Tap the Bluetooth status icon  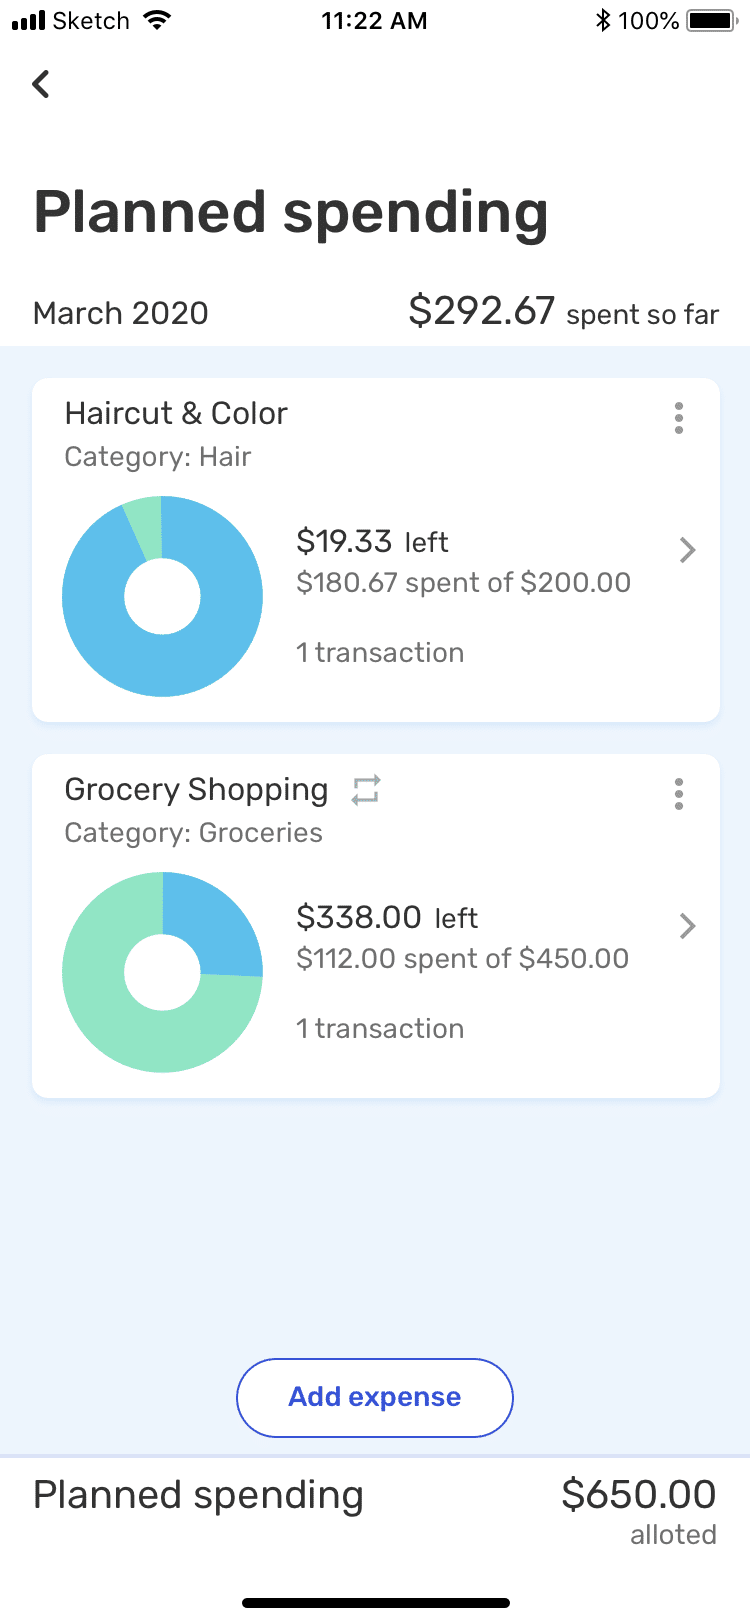point(602,21)
